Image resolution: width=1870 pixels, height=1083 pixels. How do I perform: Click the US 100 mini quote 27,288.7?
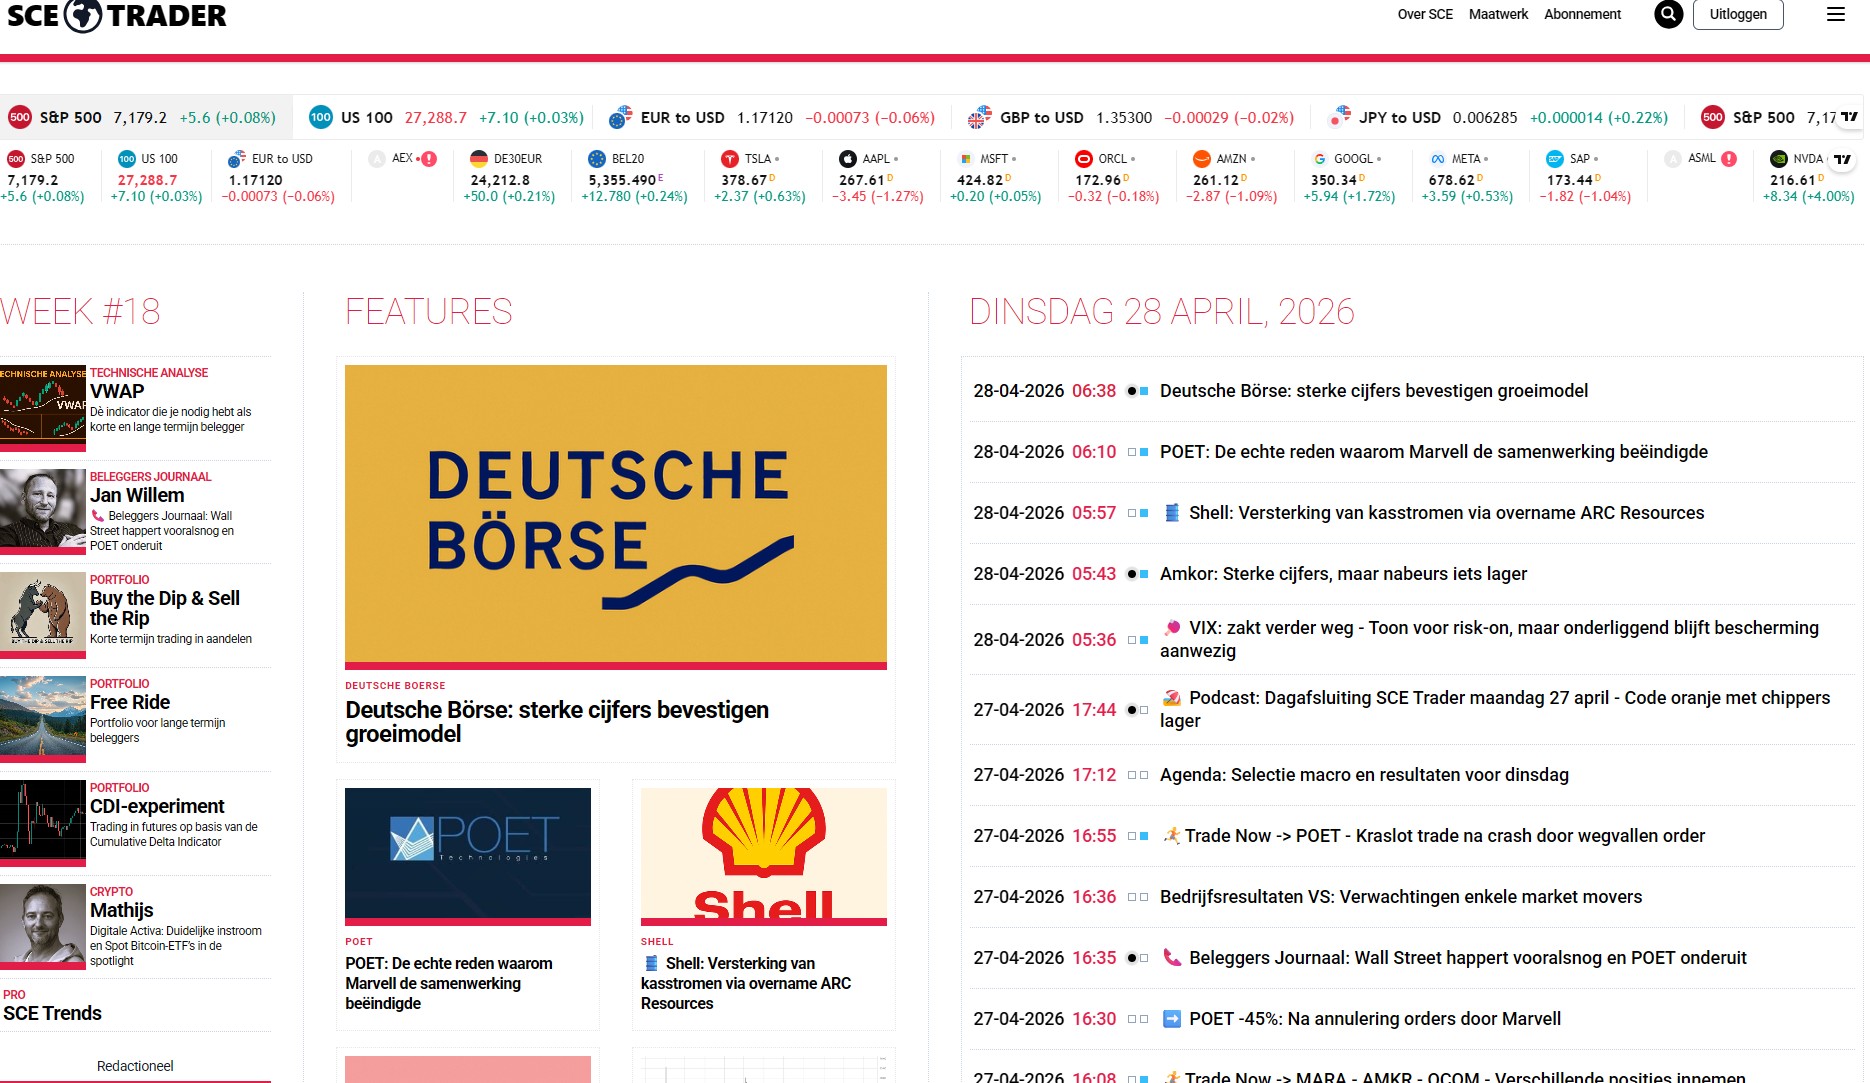[x=147, y=180]
